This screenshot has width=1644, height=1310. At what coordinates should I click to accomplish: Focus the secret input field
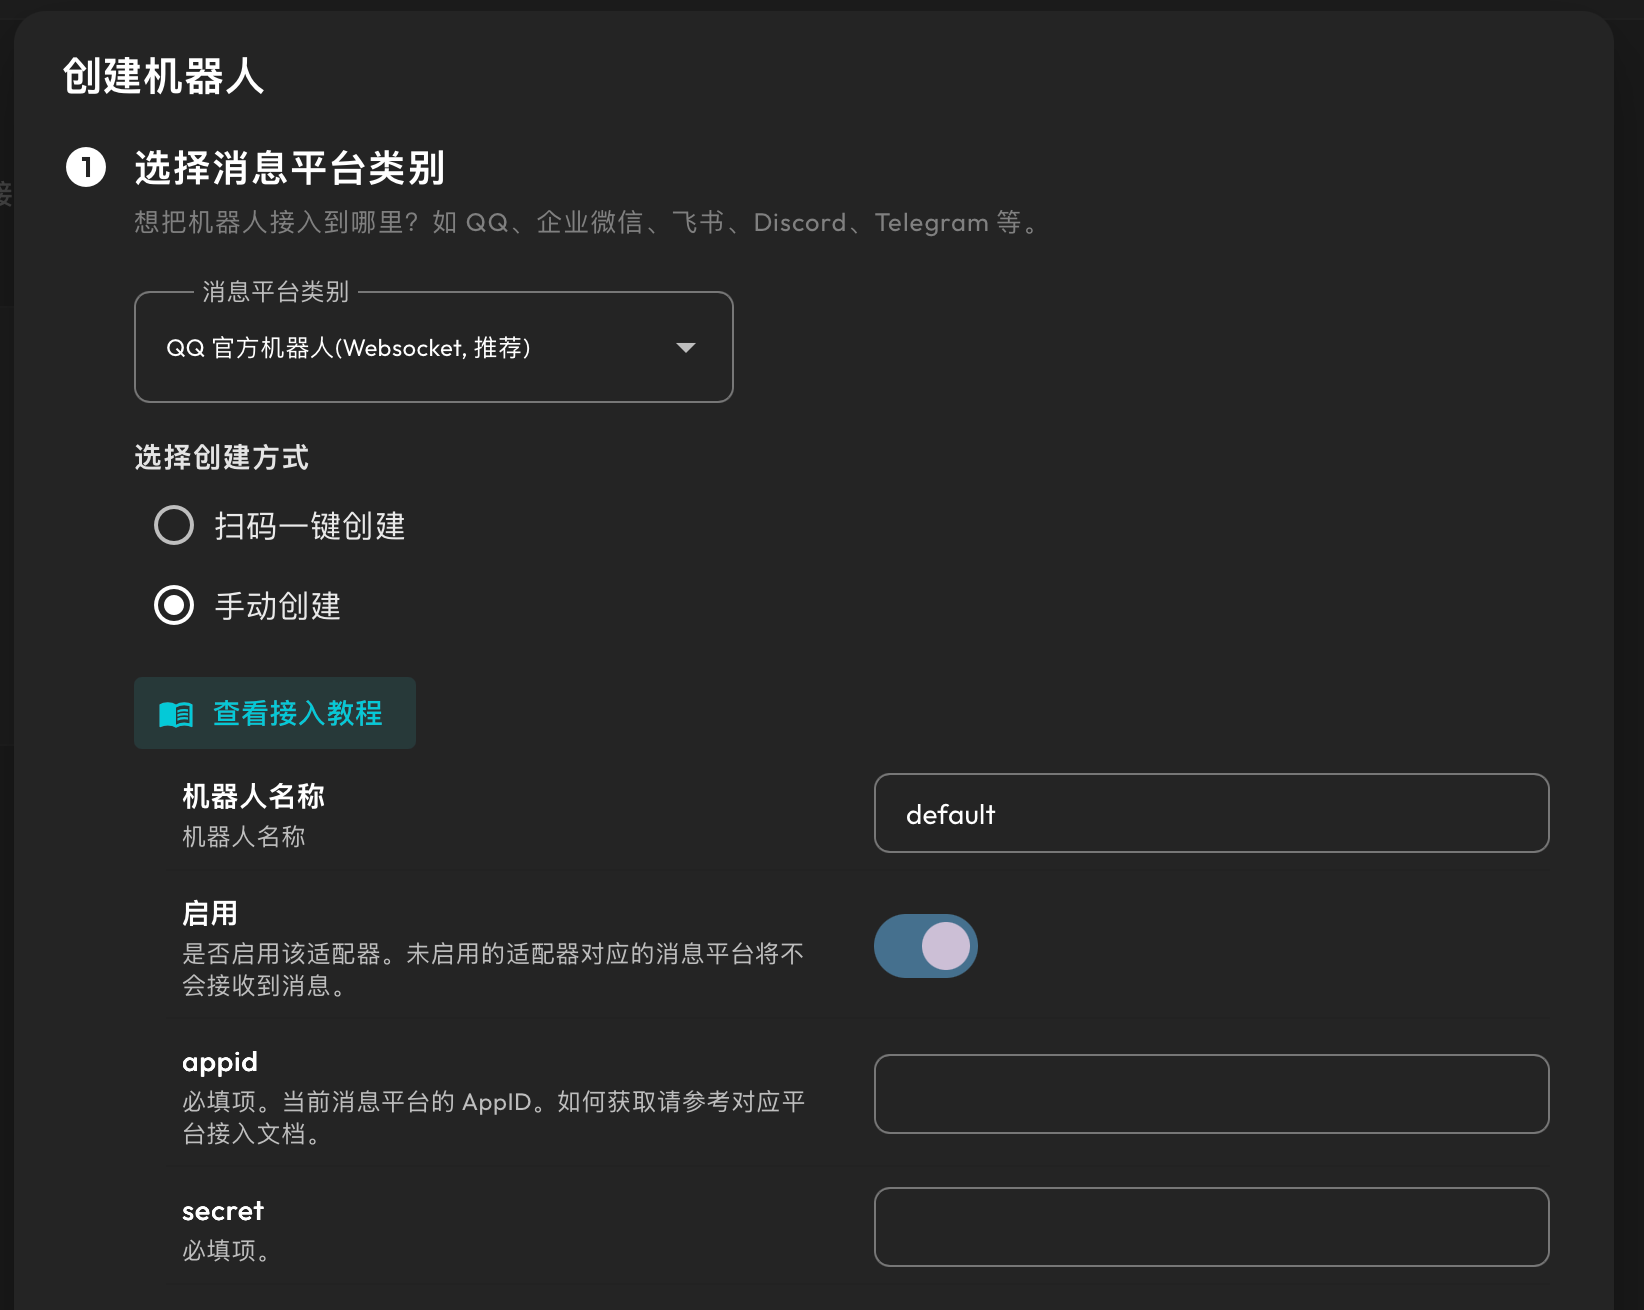click(1211, 1227)
